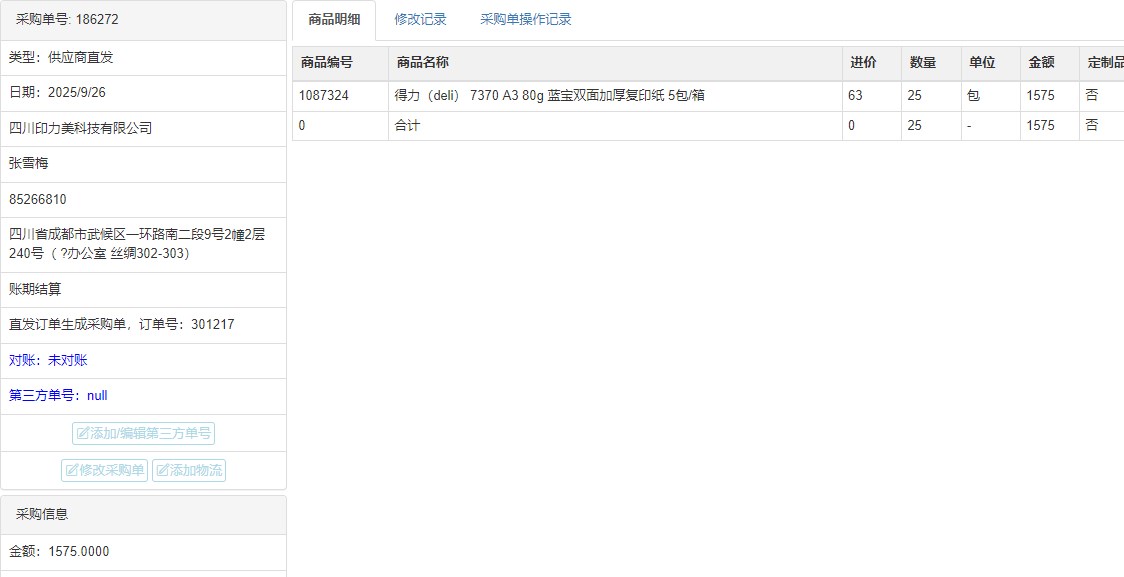The height and width of the screenshot is (577, 1124).
Task: Click the pencil icon beside 修改采购单
Action: (x=72, y=470)
